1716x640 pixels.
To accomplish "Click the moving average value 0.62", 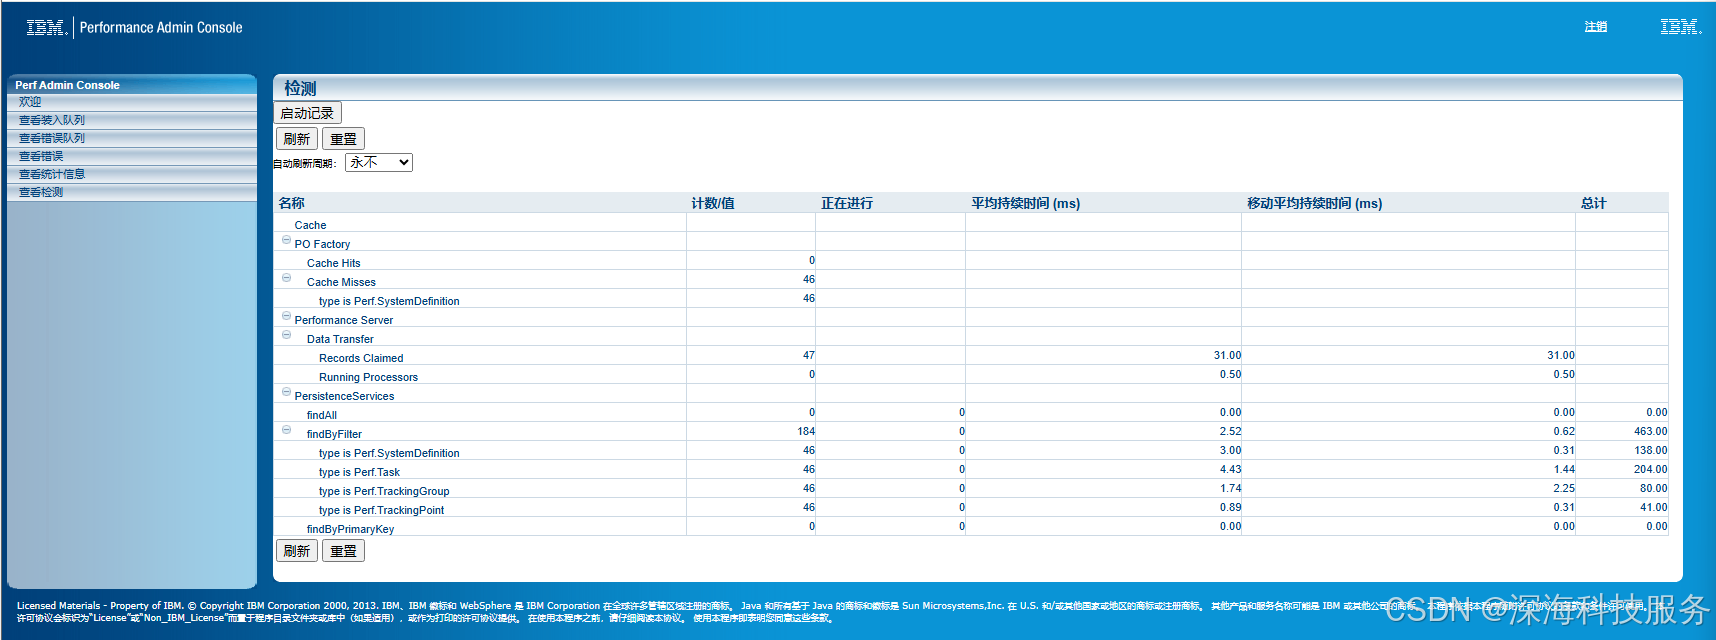I will coord(1564,431).
